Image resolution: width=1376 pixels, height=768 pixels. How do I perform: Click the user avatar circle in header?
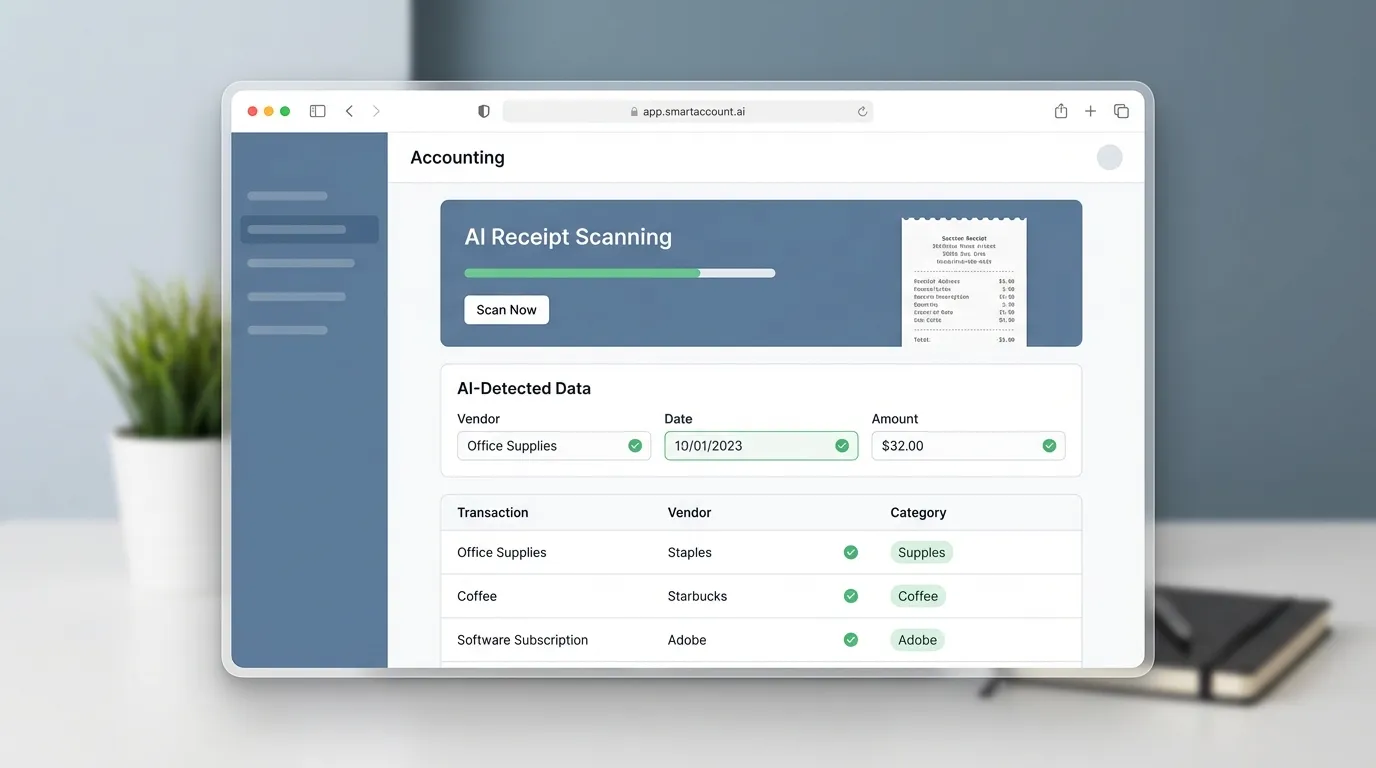pos(1109,157)
